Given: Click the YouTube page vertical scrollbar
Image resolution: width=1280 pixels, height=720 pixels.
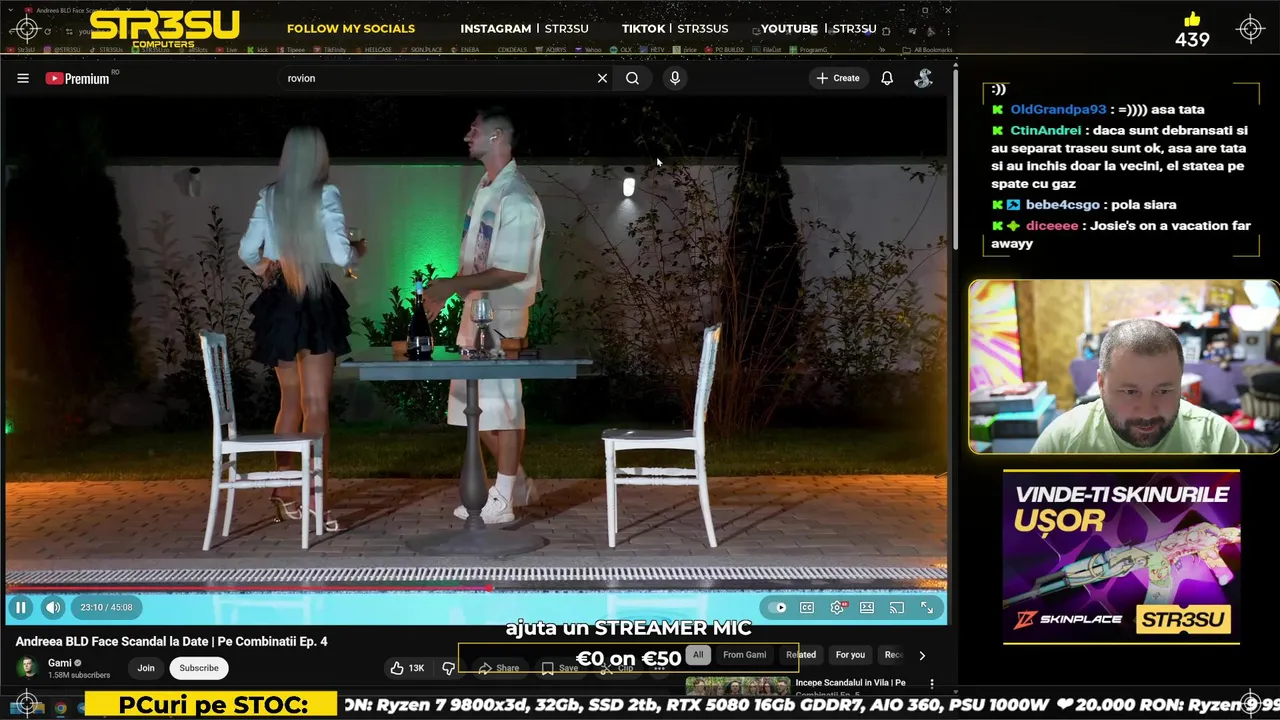Looking at the screenshot, I should pos(955,160).
